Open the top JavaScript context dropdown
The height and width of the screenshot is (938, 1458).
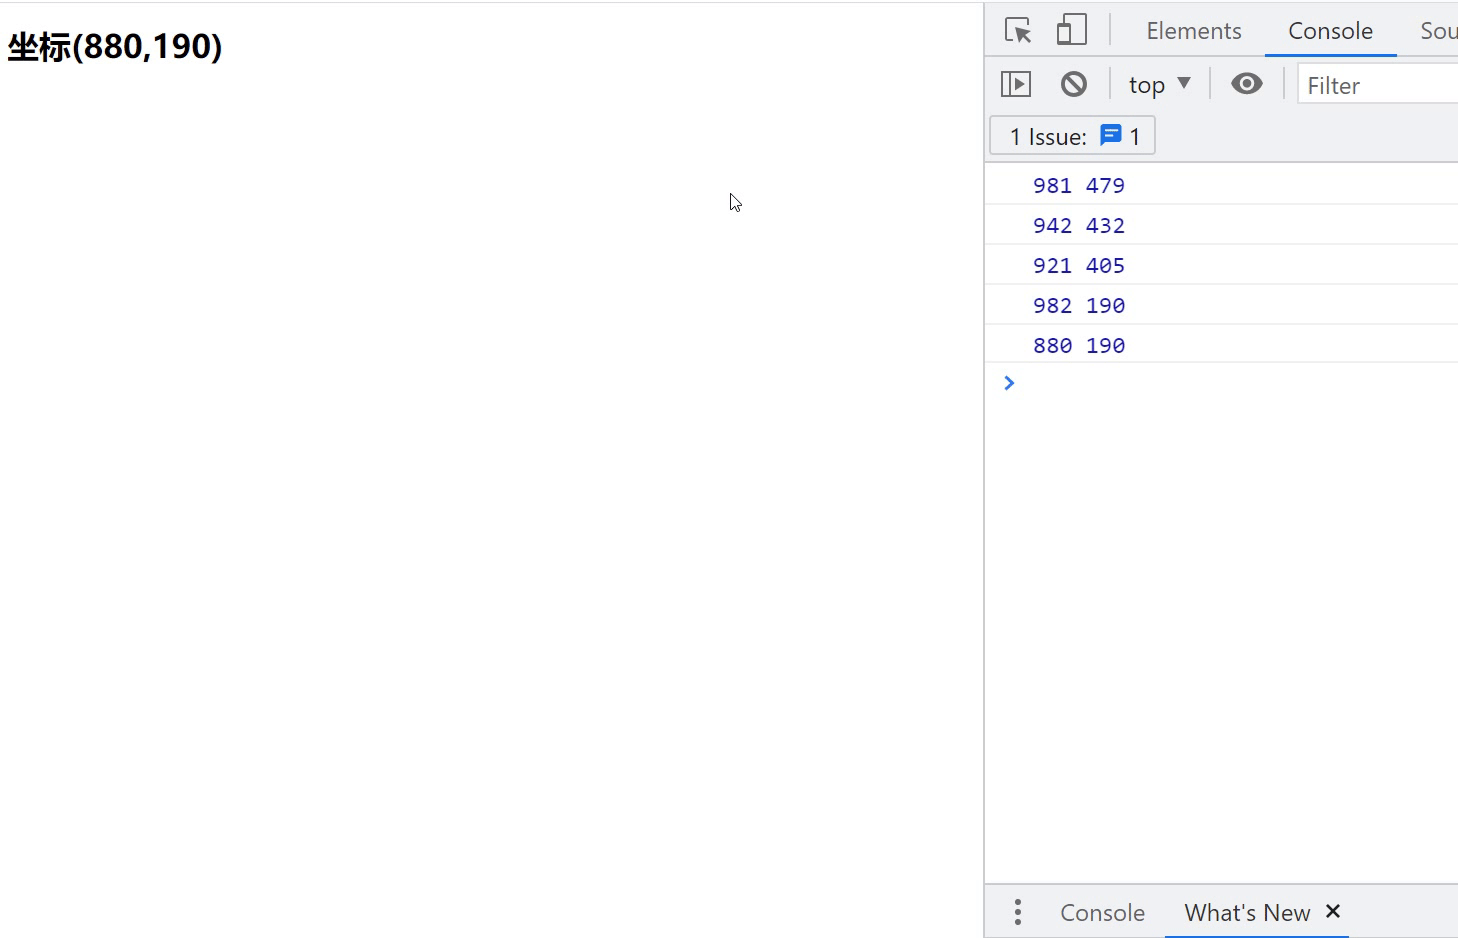tap(1160, 84)
